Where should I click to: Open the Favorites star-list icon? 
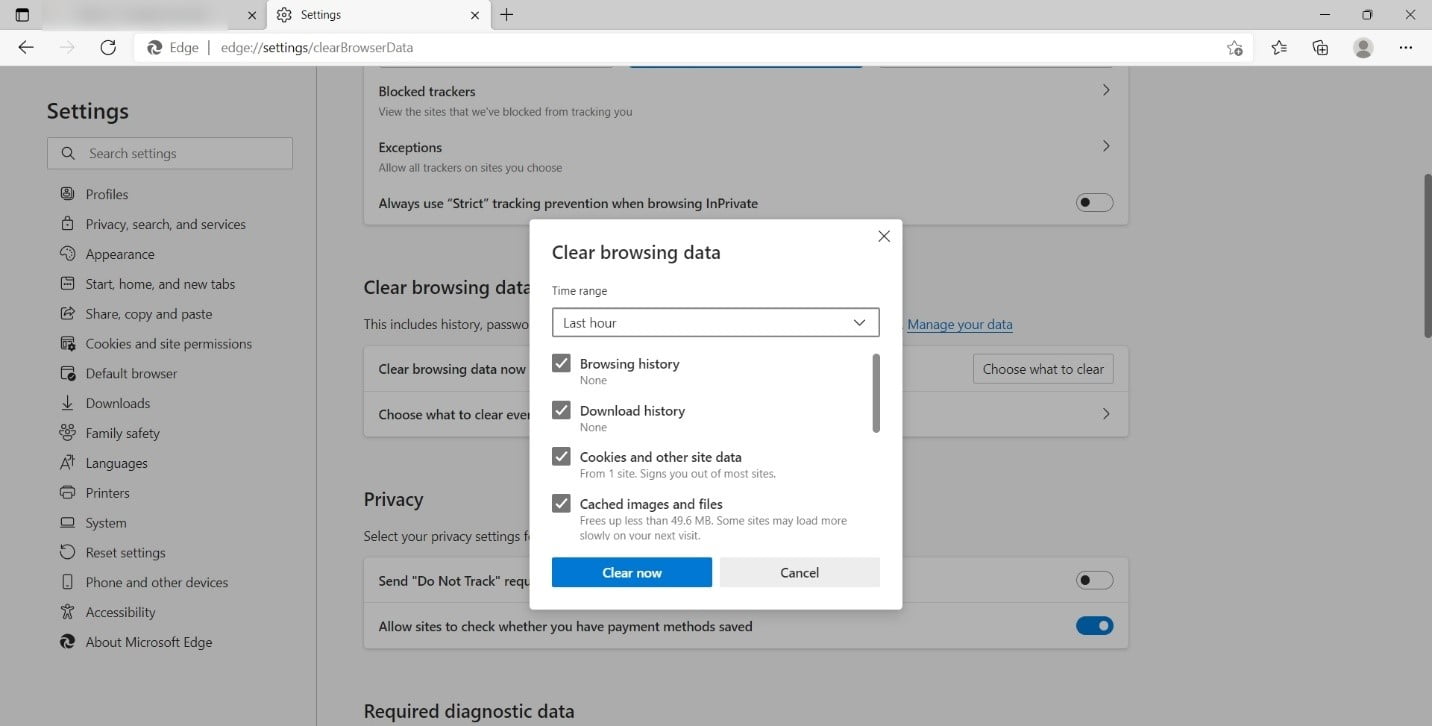pyautogui.click(x=1278, y=47)
